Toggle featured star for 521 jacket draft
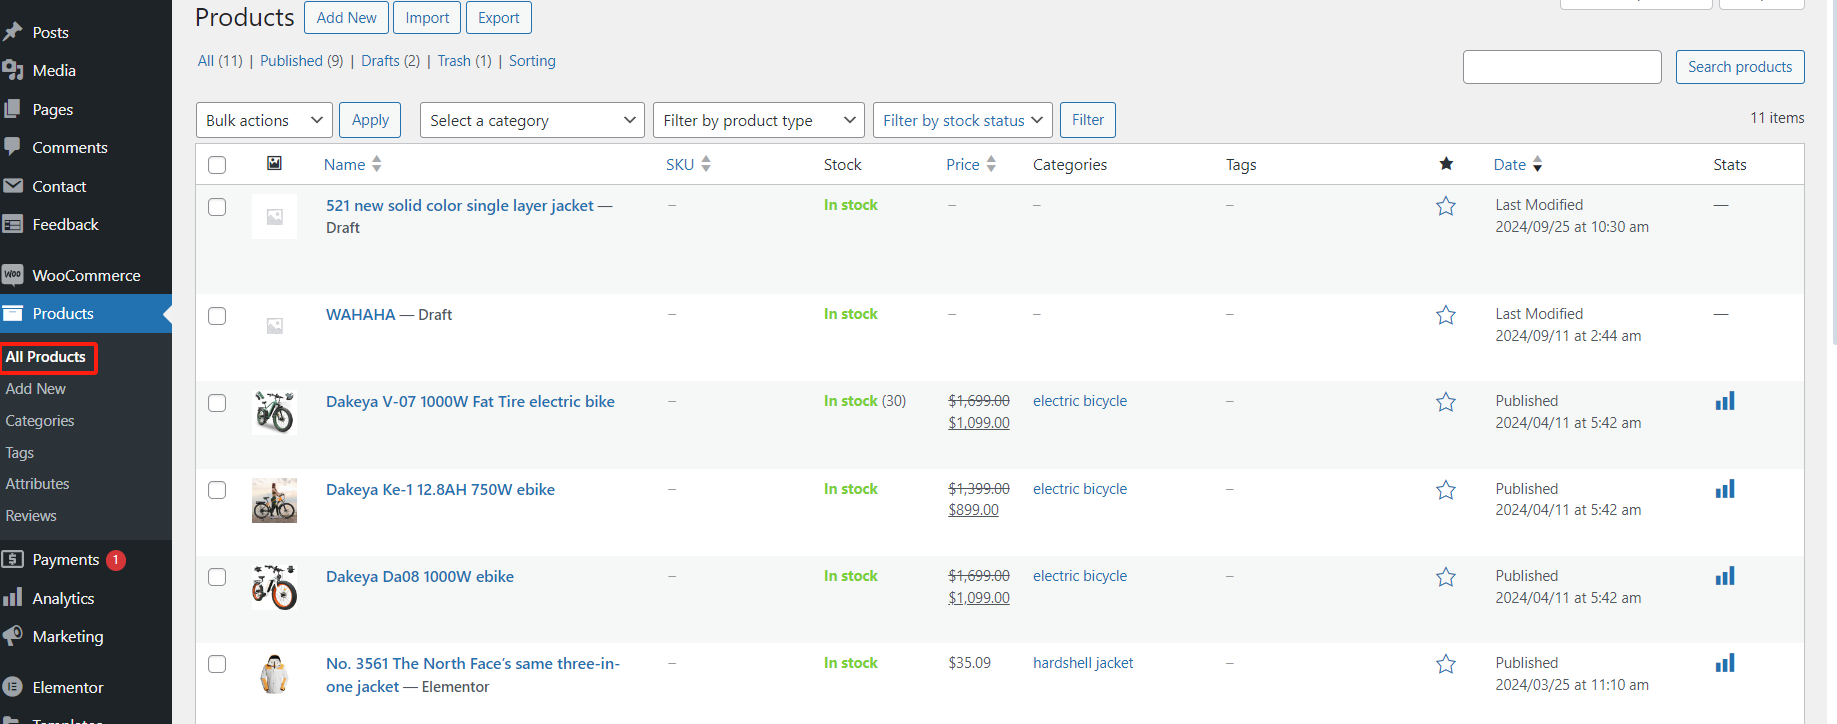This screenshot has height=724, width=1837. (1446, 206)
